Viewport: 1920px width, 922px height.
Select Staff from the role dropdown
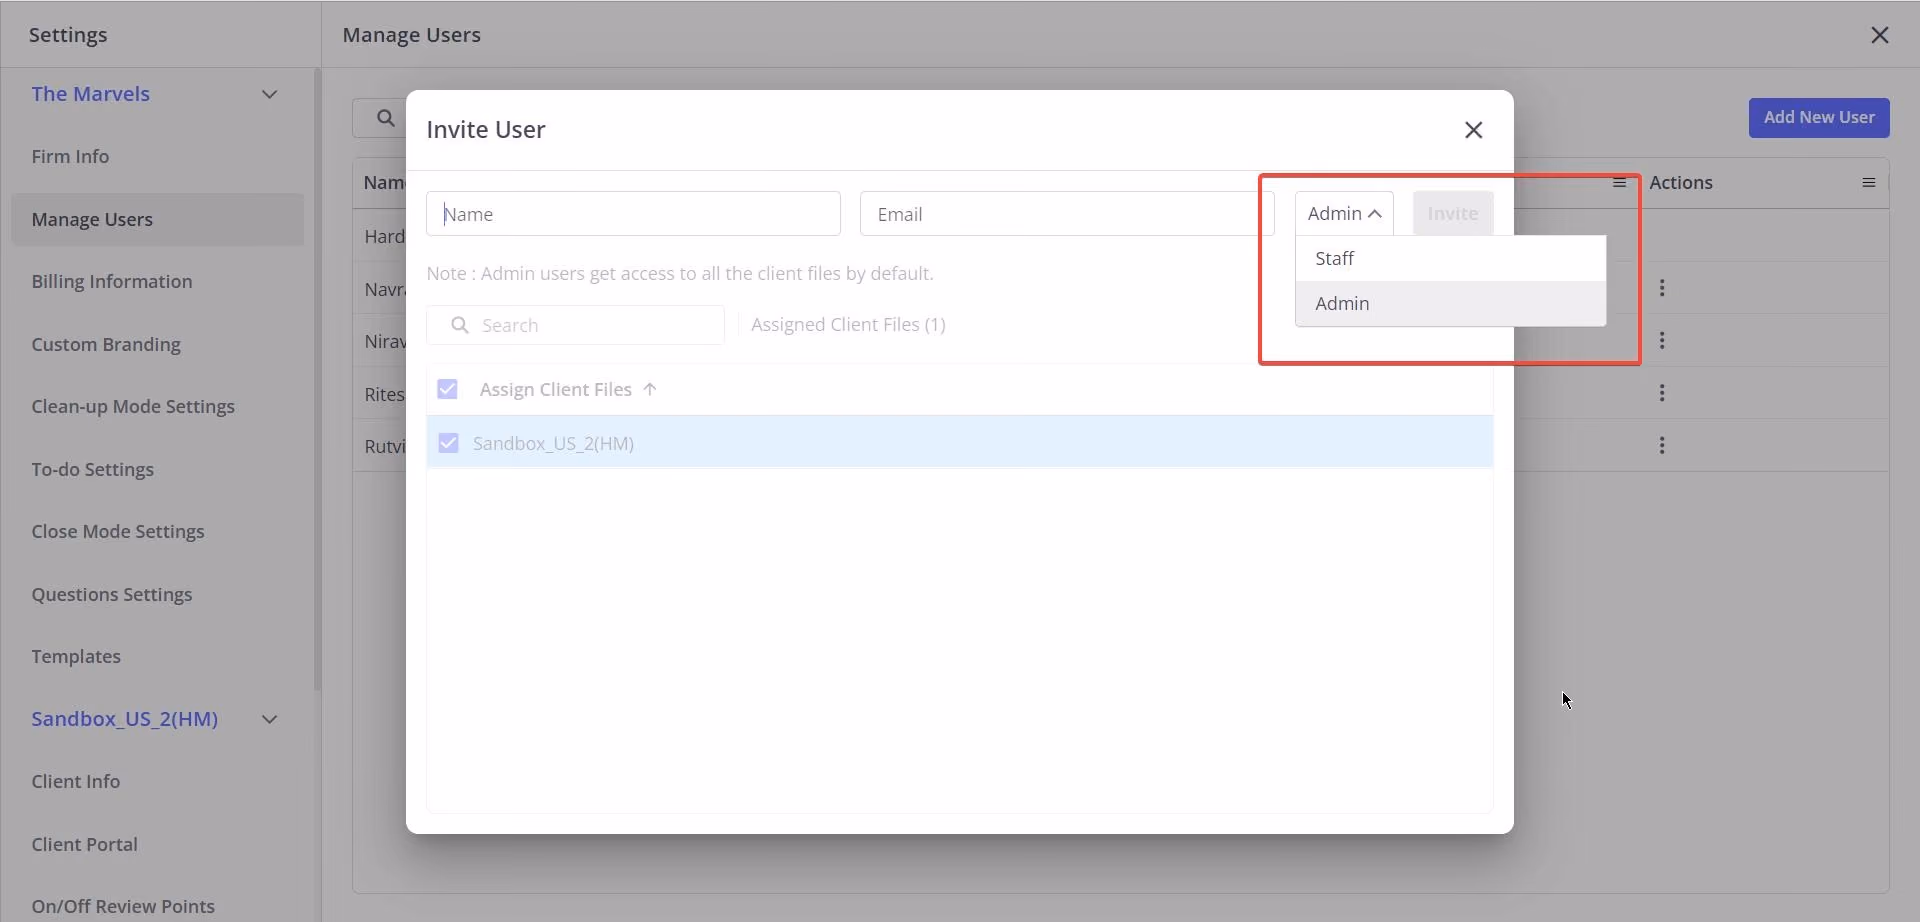click(x=1450, y=258)
